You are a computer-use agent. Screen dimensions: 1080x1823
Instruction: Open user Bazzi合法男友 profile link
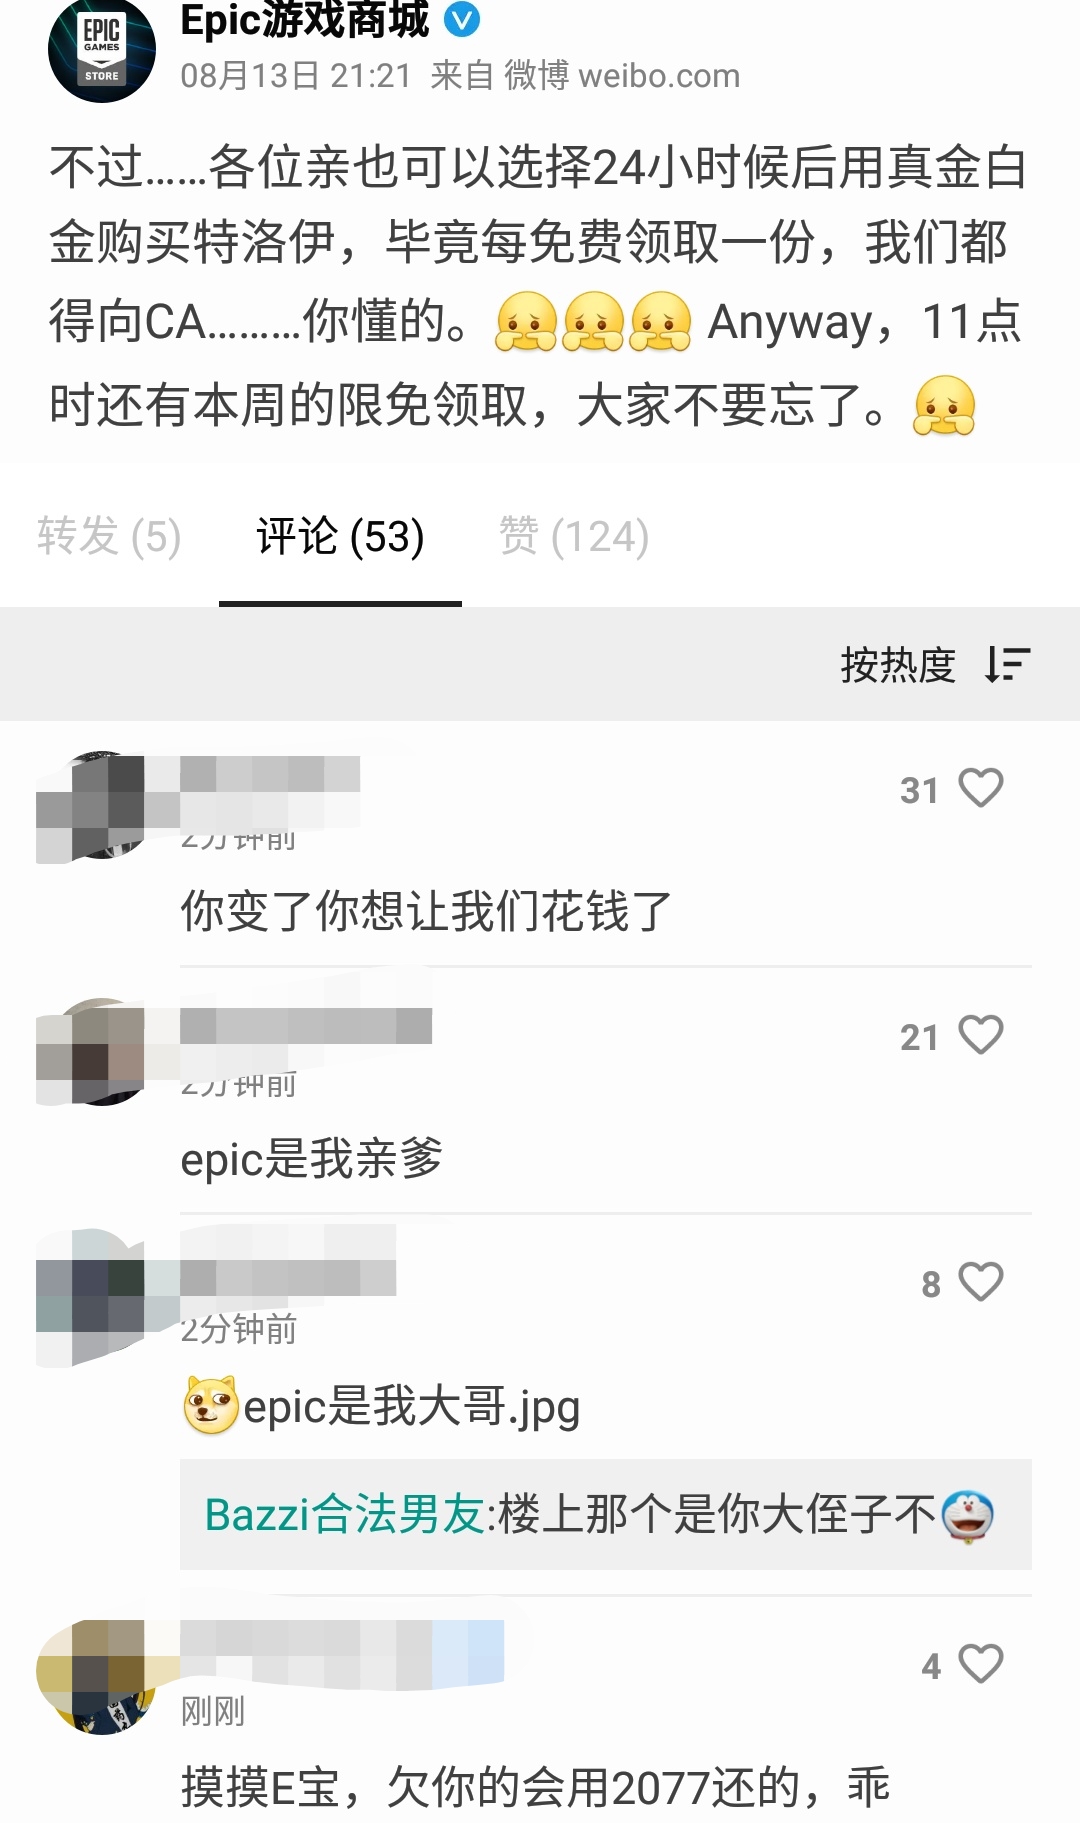pos(345,1514)
